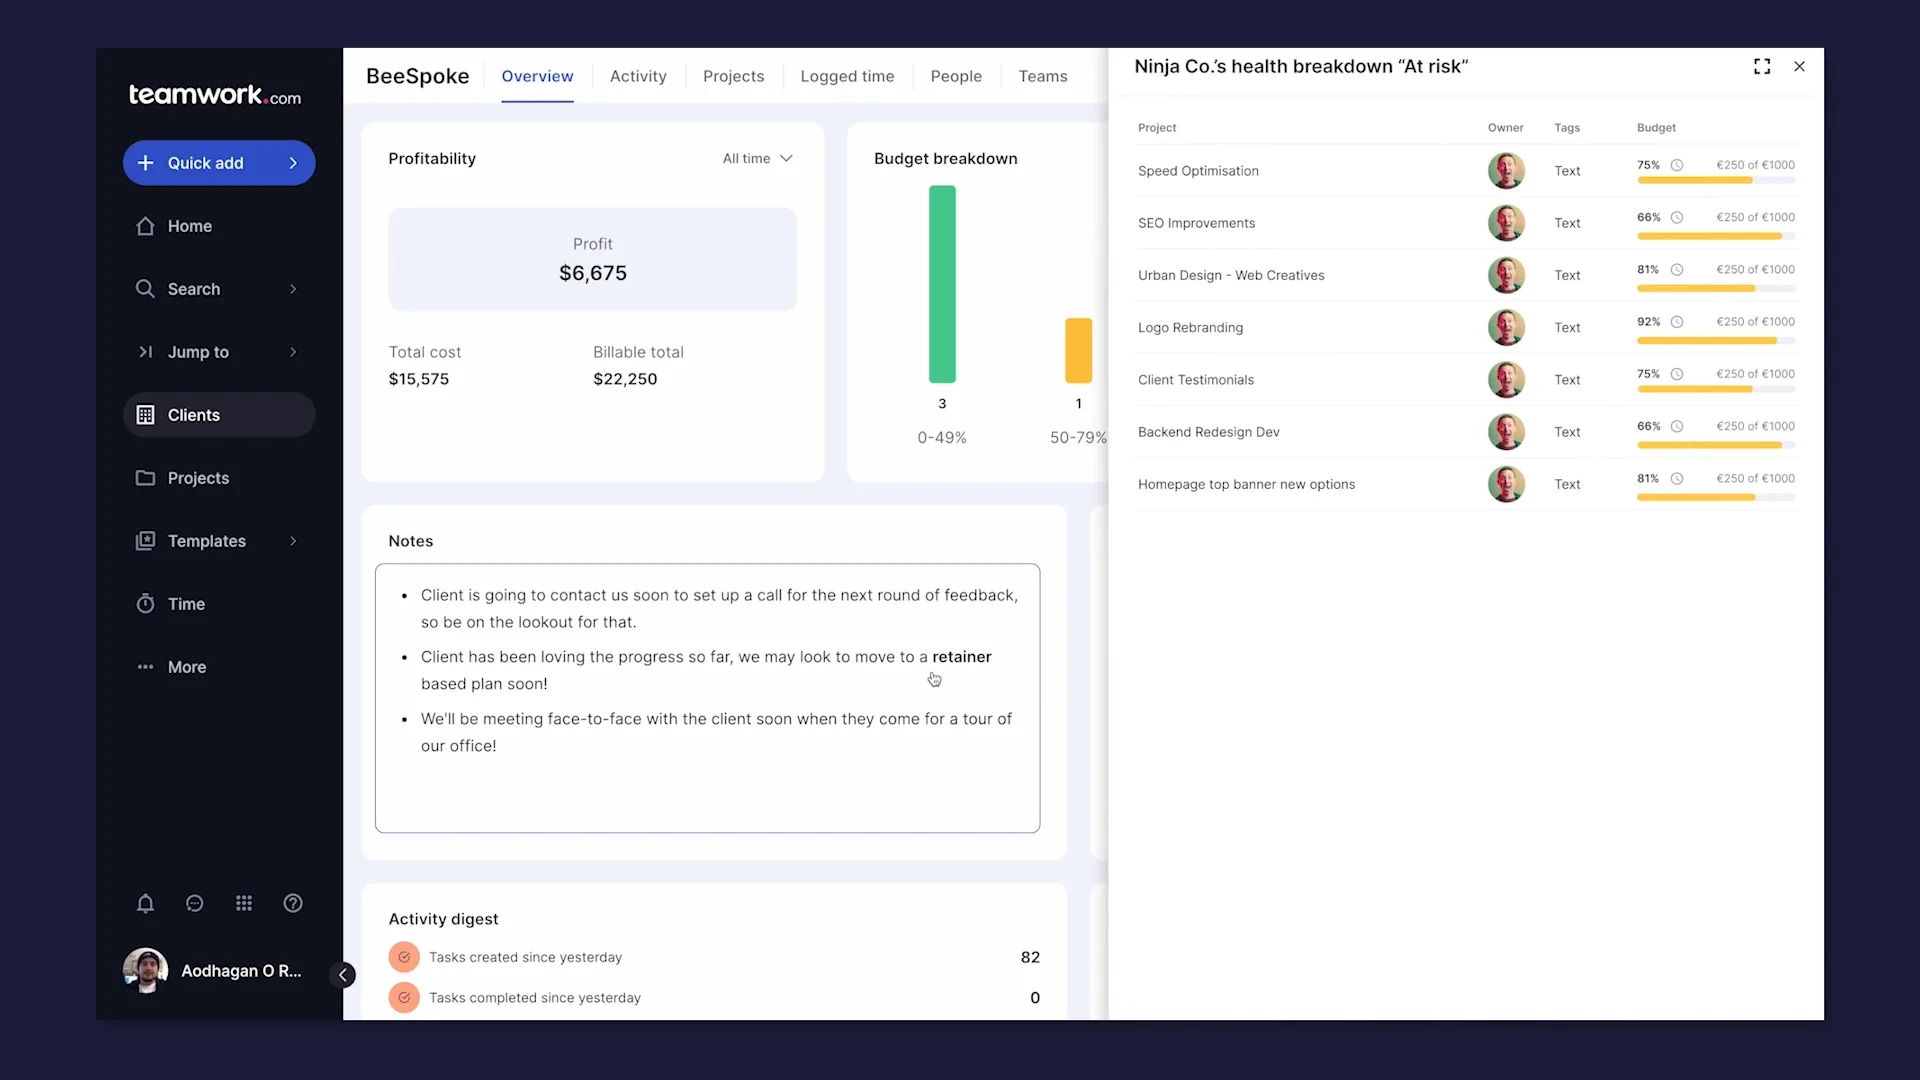Open the Reactions or comments icon
Image resolution: width=1920 pixels, height=1080 pixels.
[x=194, y=903]
